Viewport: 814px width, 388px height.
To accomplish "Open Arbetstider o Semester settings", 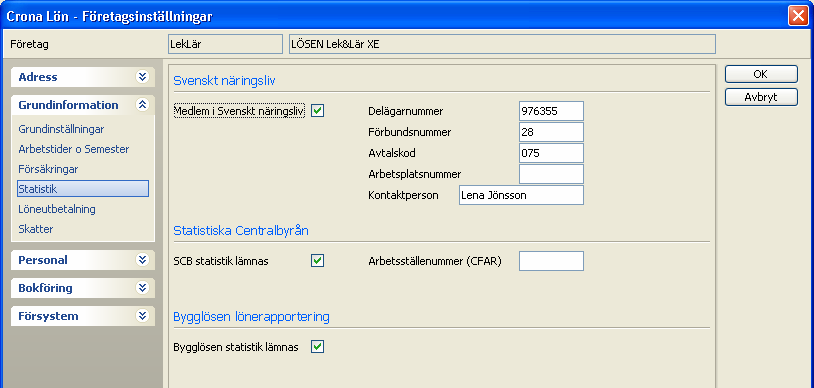I will pyautogui.click(x=74, y=149).
